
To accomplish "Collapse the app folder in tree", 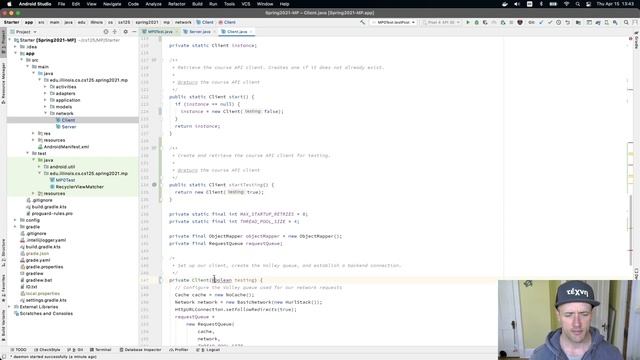I will click(x=16, y=53).
